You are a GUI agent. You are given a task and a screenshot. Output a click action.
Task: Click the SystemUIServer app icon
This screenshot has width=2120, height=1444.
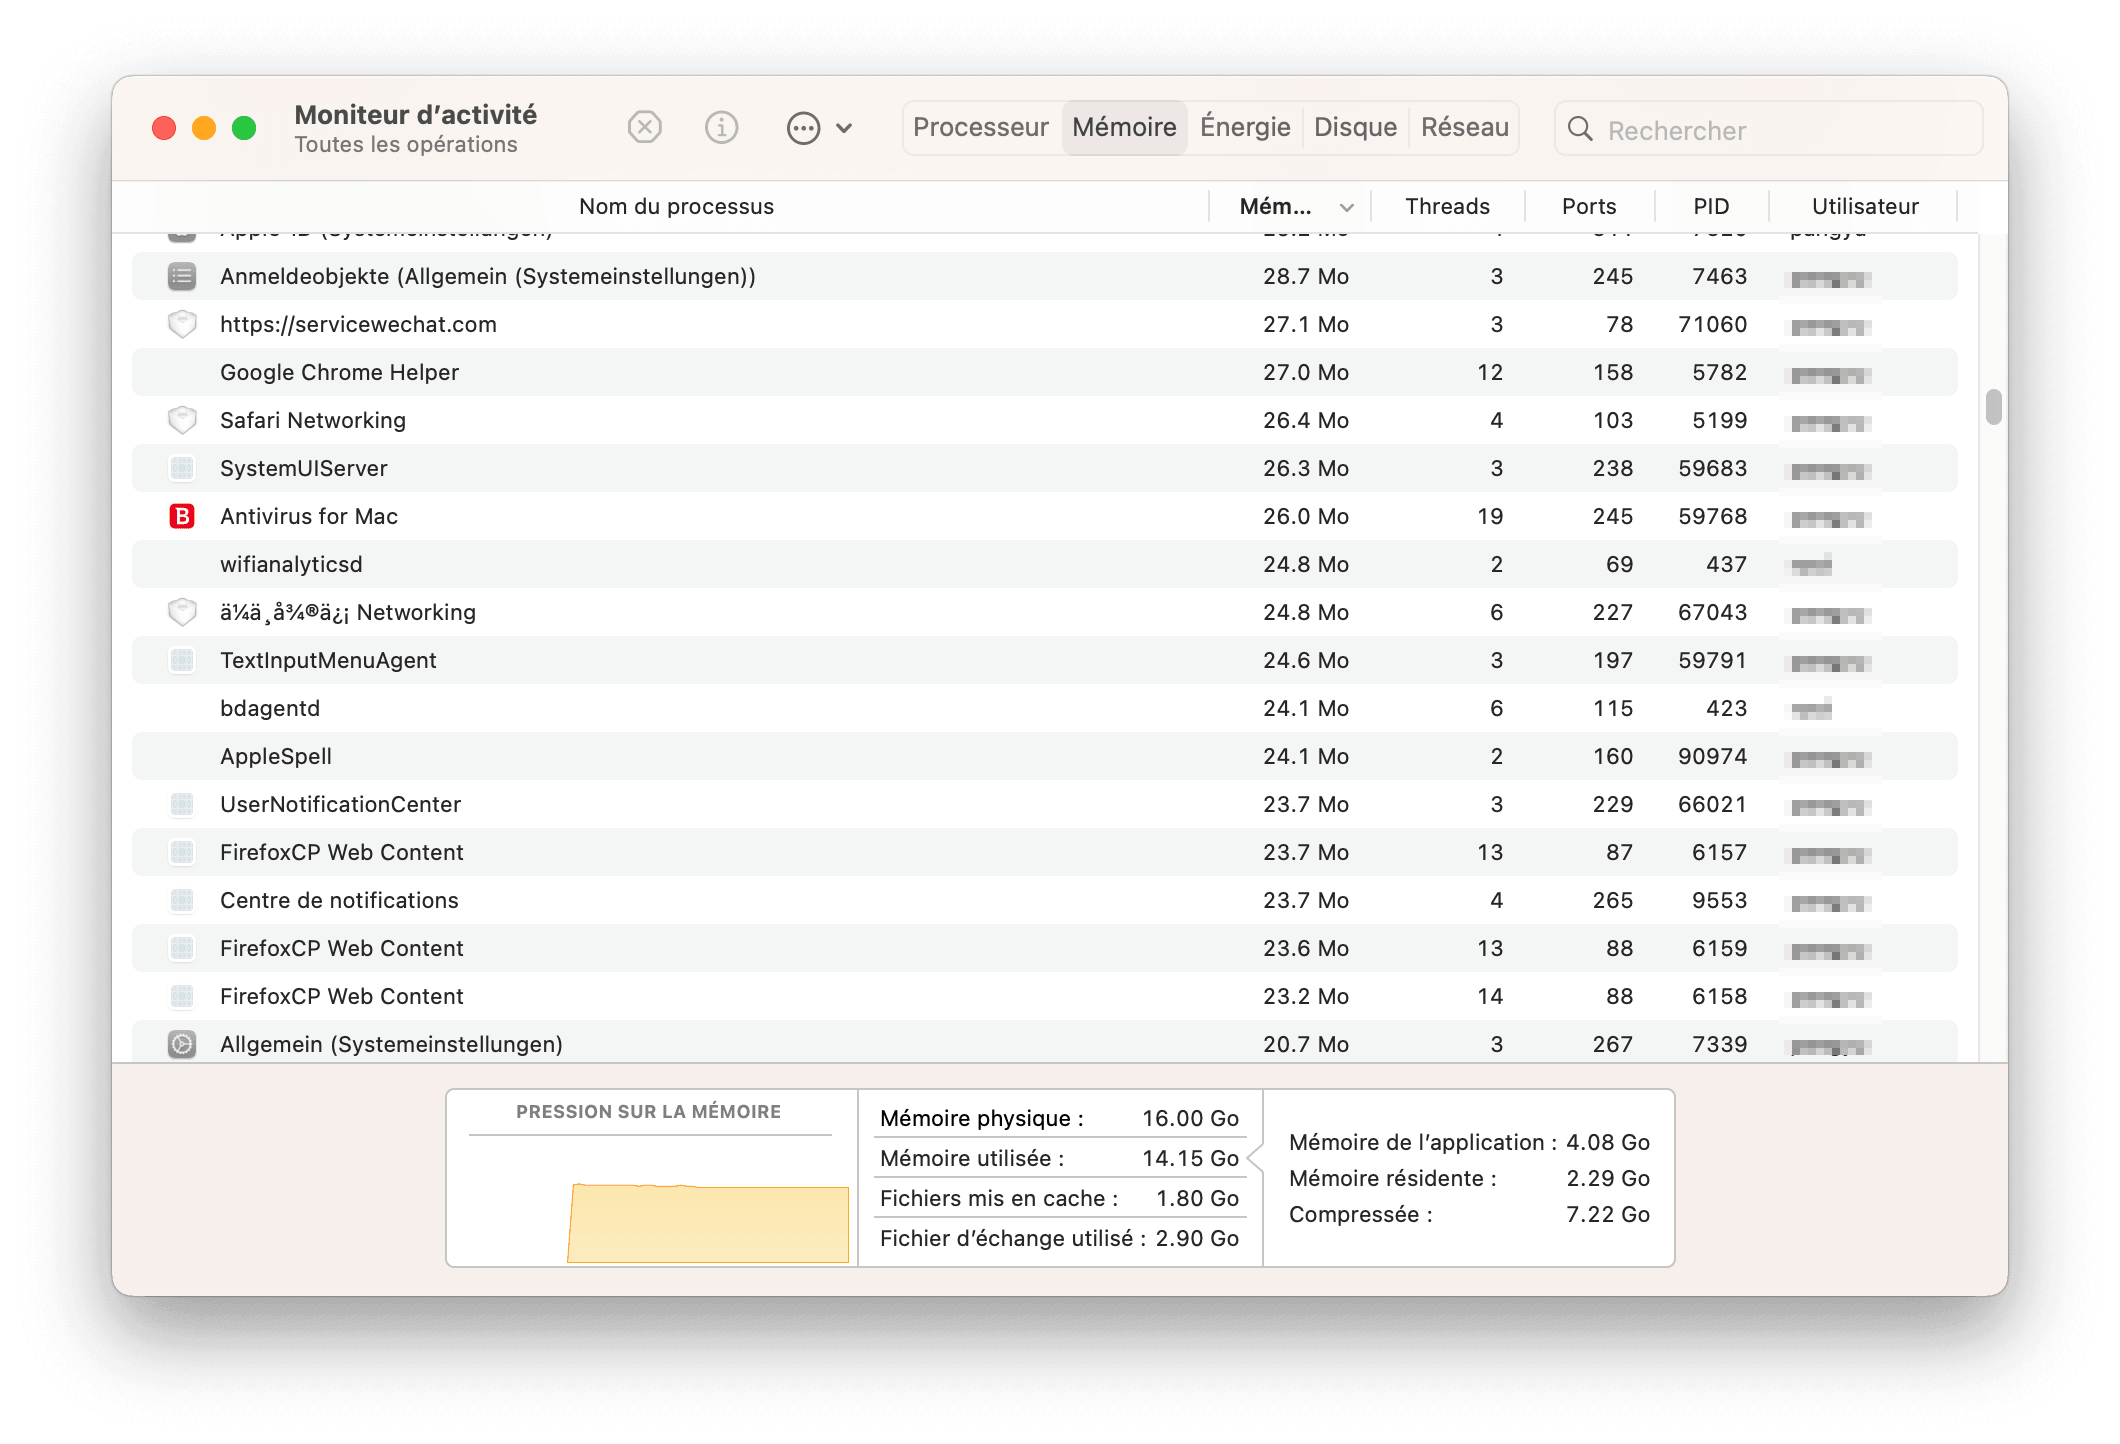tap(182, 468)
